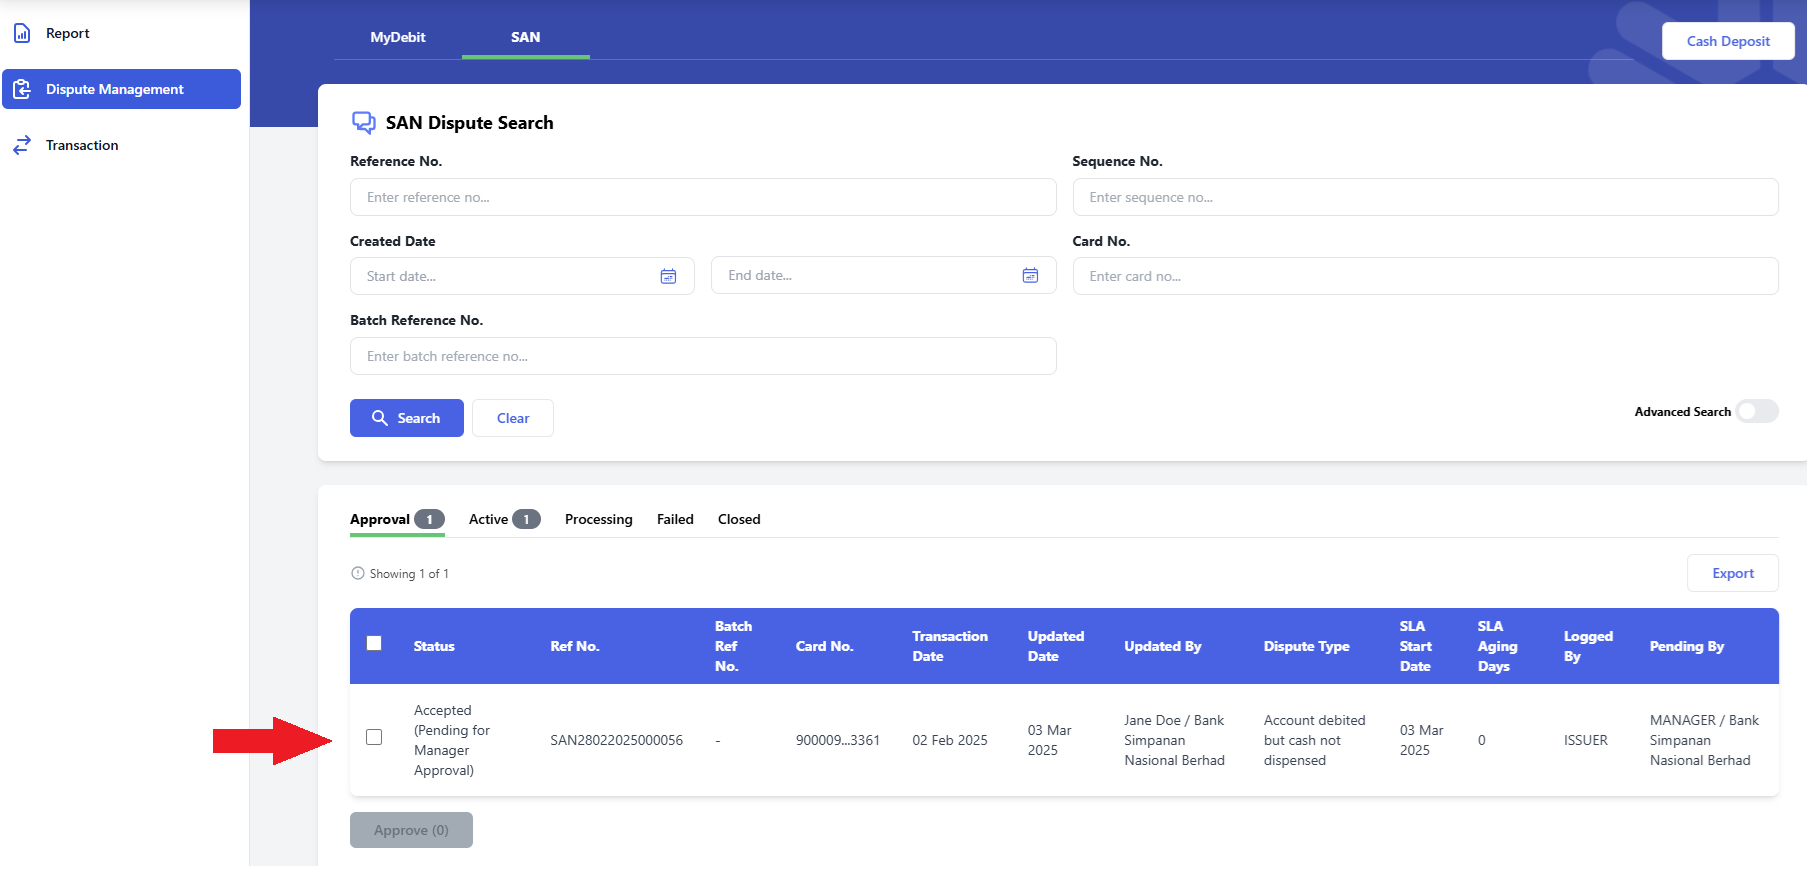Viewport: 1807px width, 872px height.
Task: Click the Cash Deposit button
Action: click(1728, 41)
